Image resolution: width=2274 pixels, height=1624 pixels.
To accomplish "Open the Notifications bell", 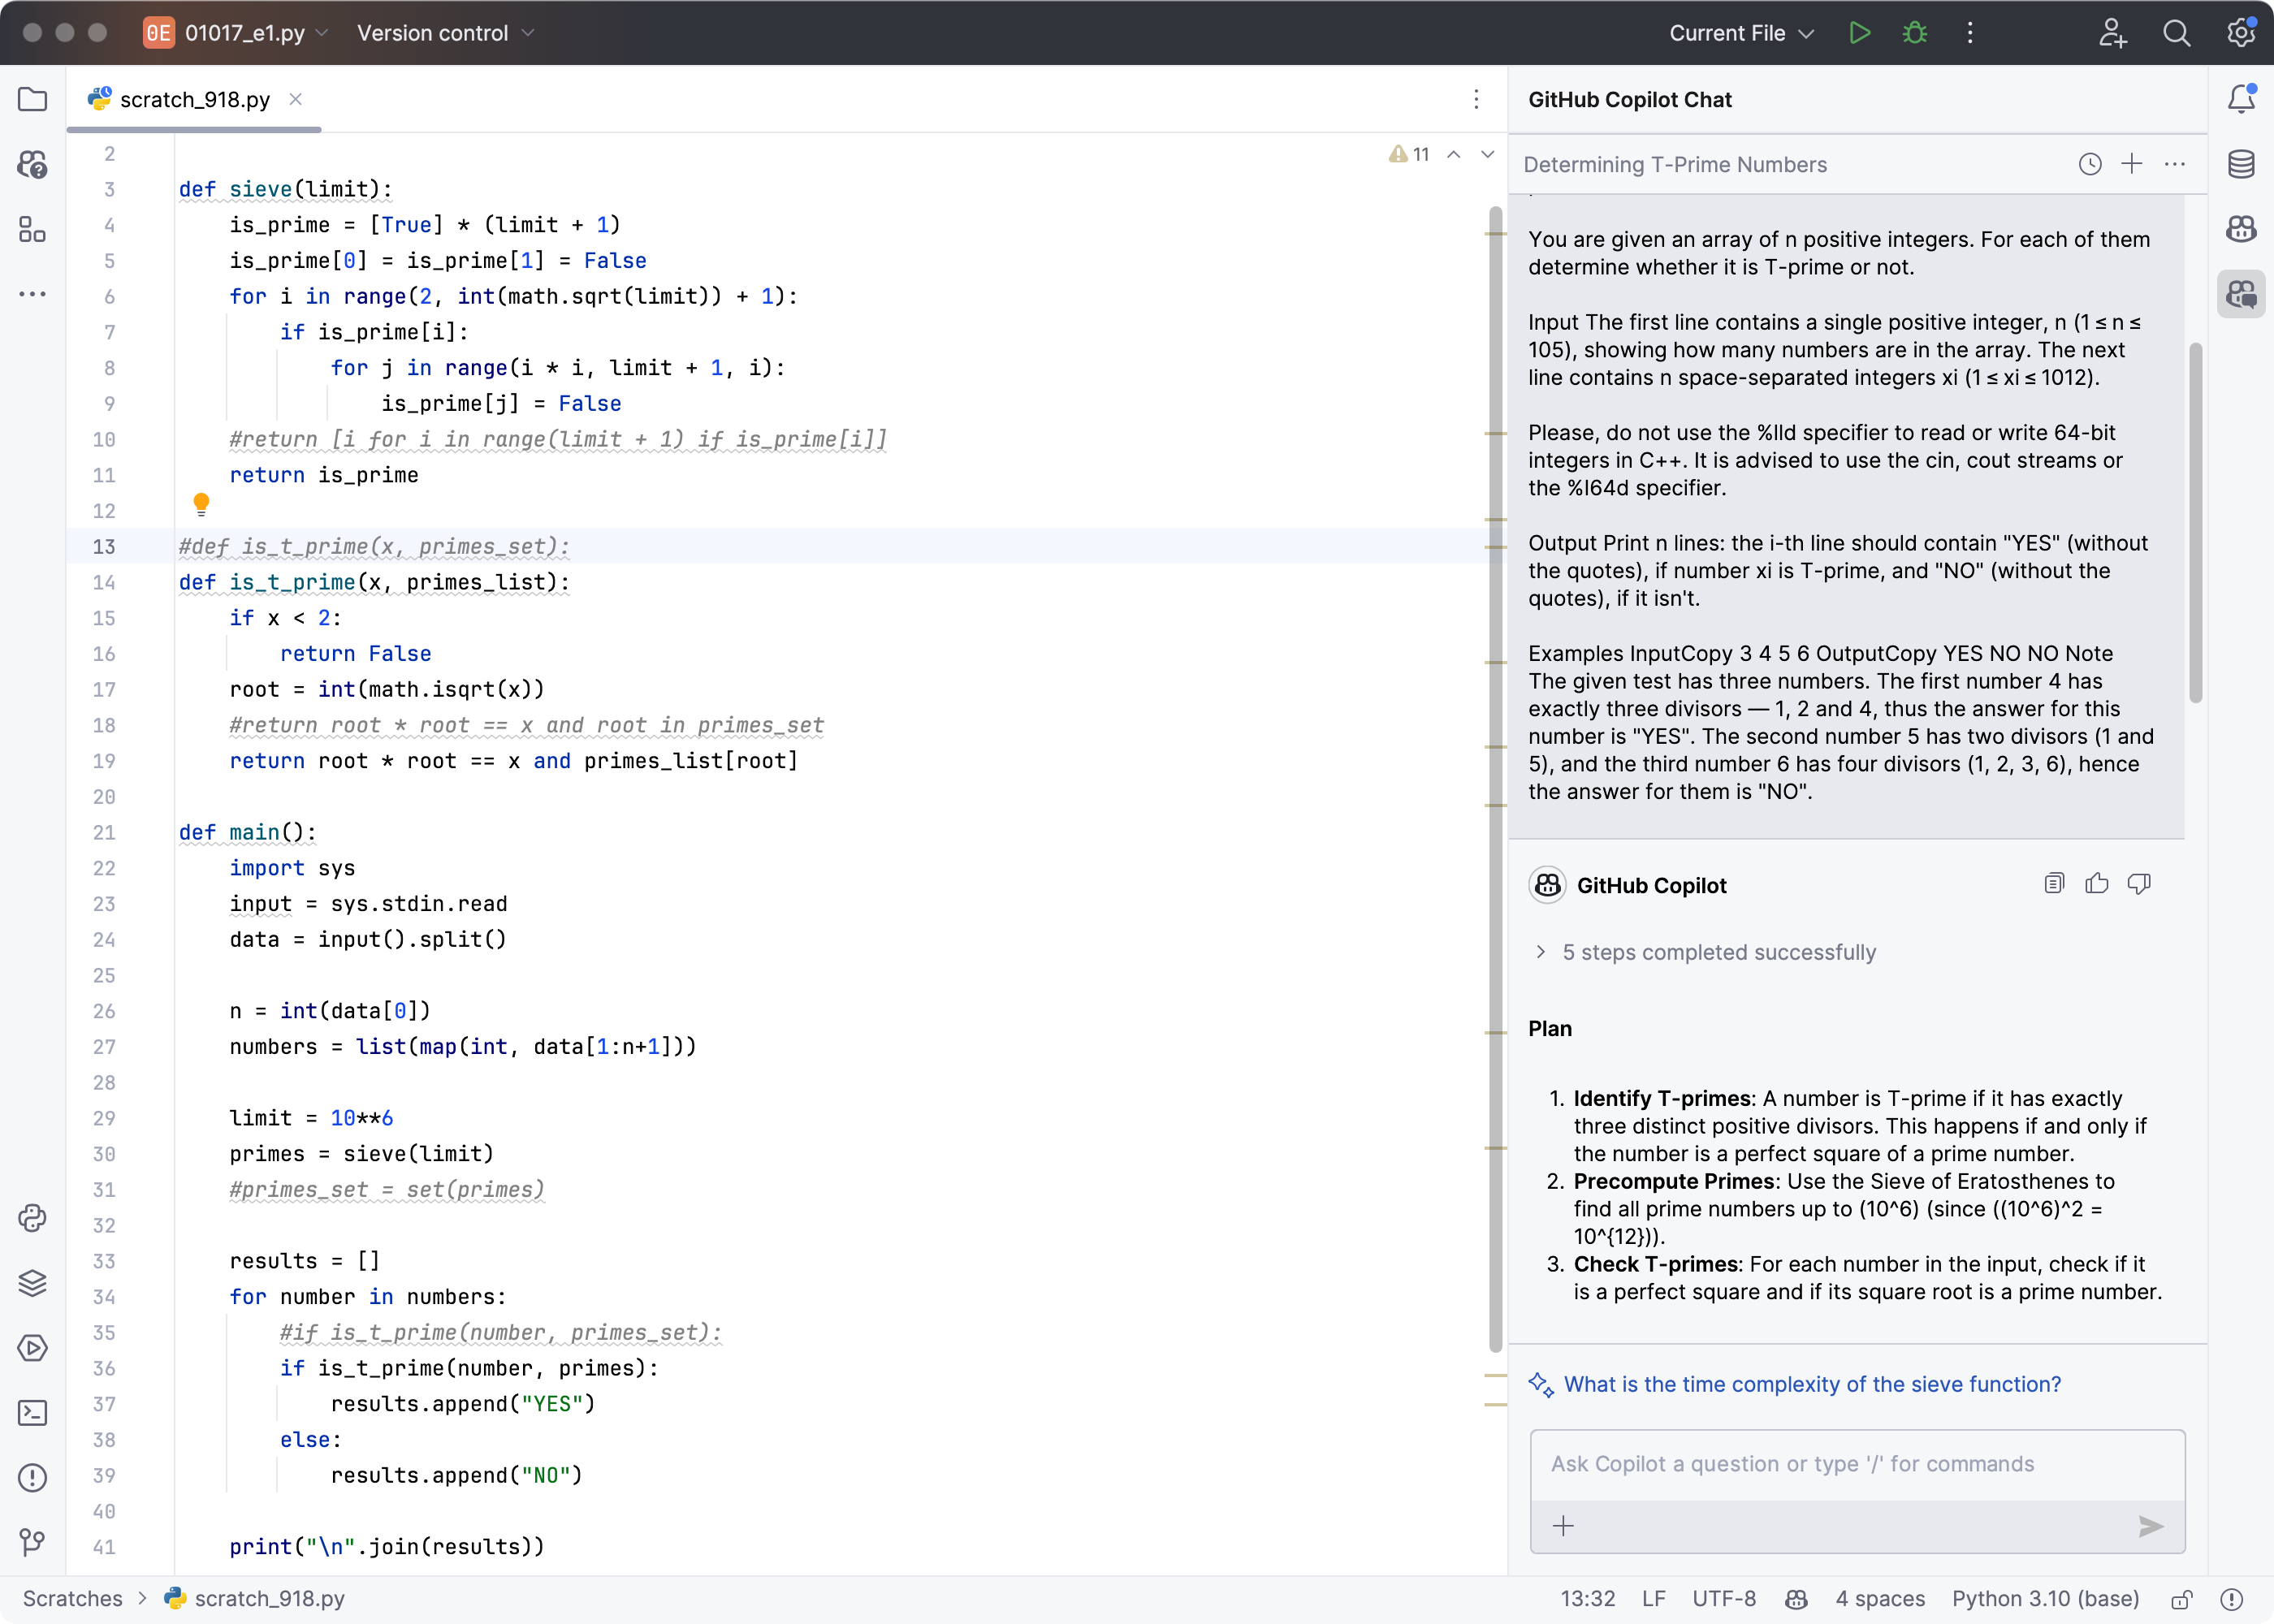I will tap(2241, 99).
